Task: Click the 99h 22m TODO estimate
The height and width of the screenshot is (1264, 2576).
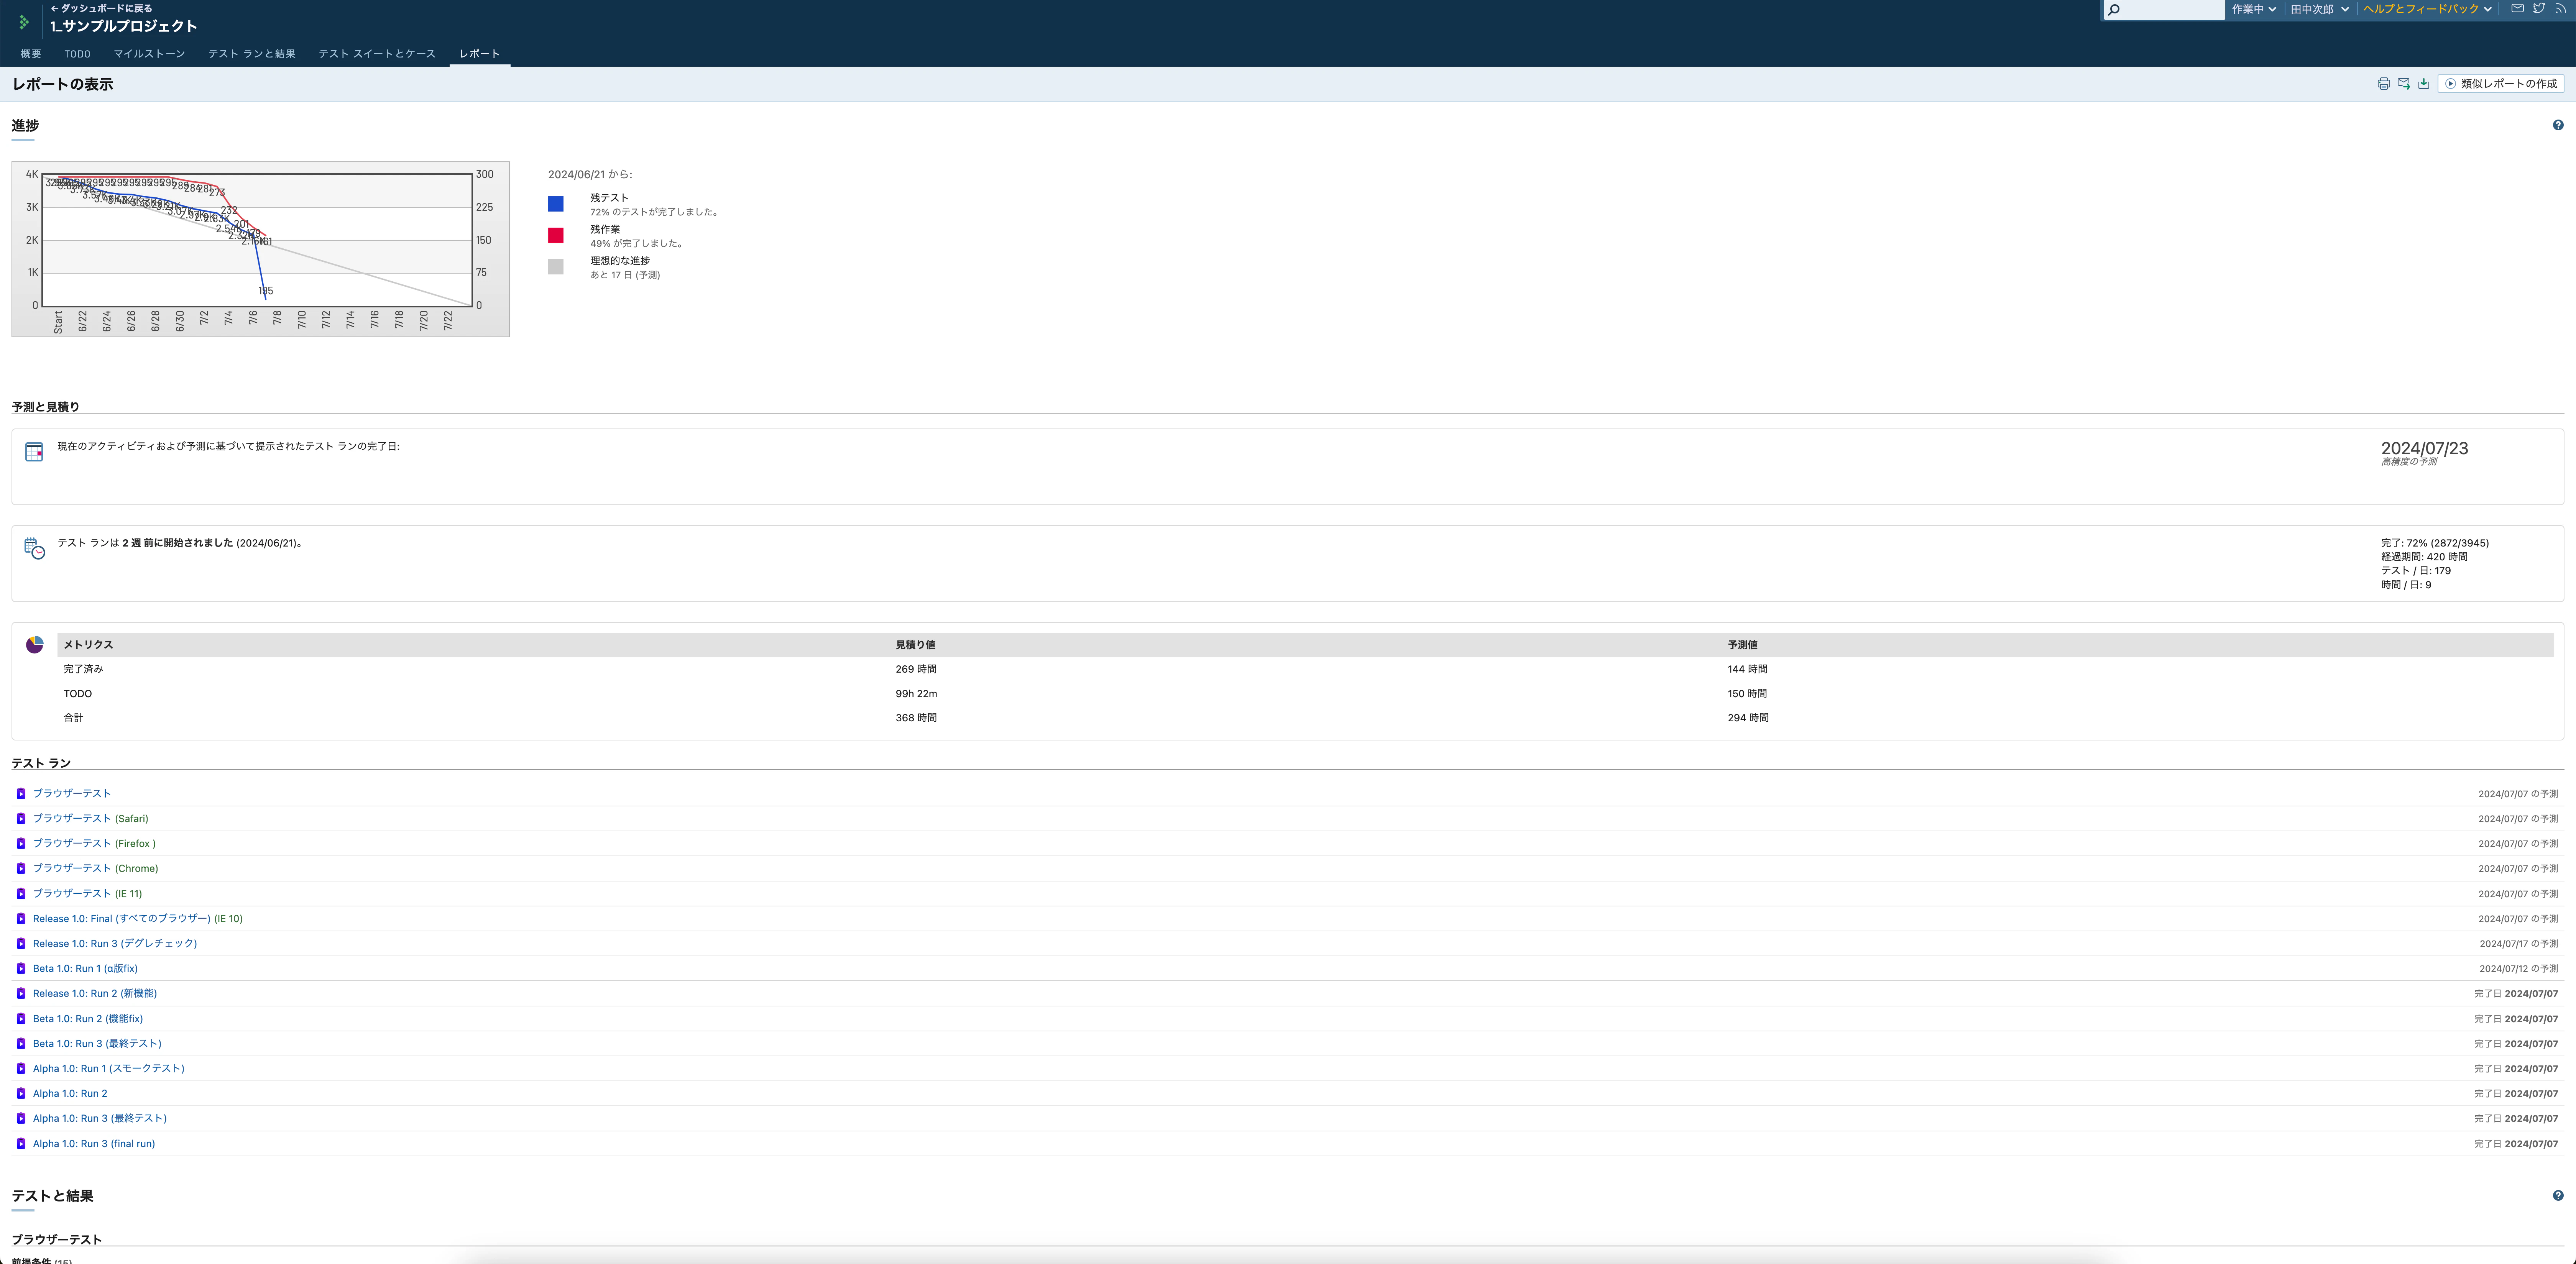Action: pos(916,694)
